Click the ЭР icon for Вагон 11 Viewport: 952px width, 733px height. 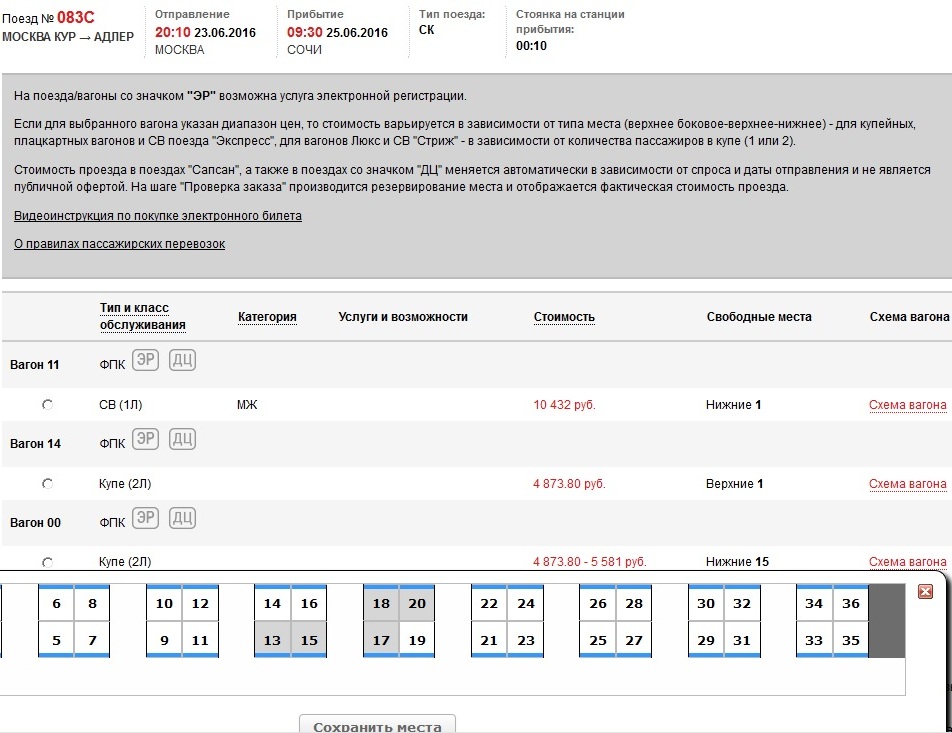(x=146, y=360)
